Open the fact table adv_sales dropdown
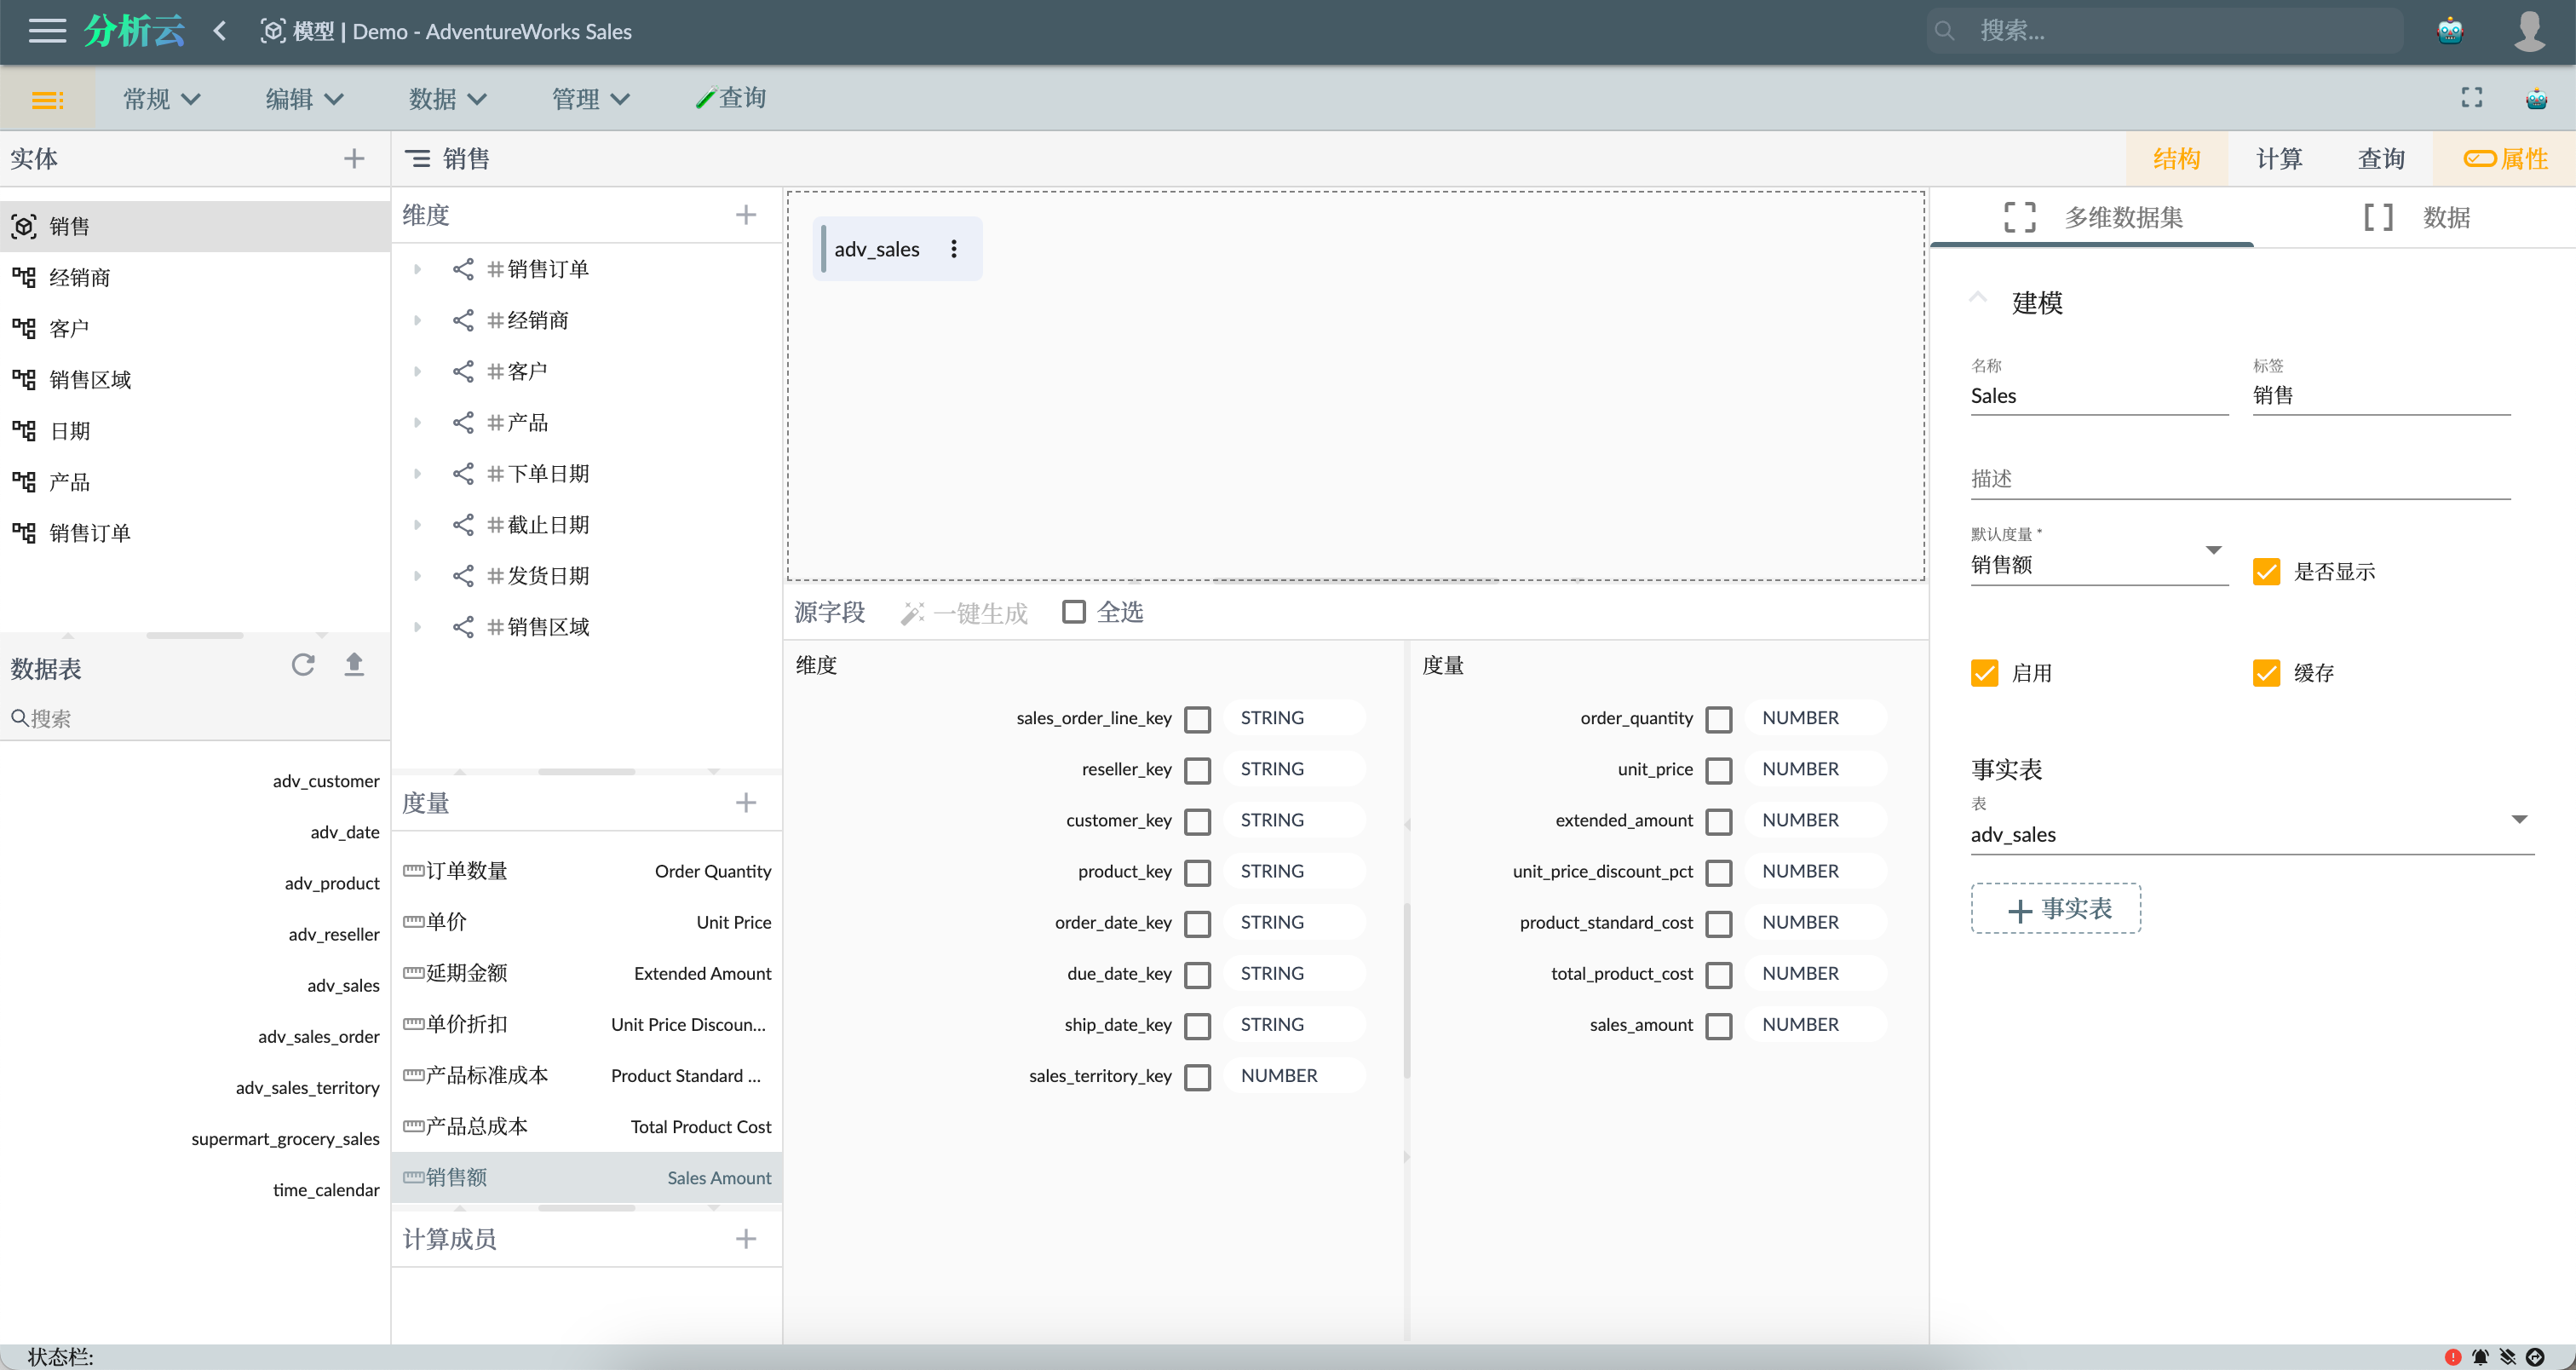This screenshot has height=1370, width=2576. click(x=2250, y=833)
